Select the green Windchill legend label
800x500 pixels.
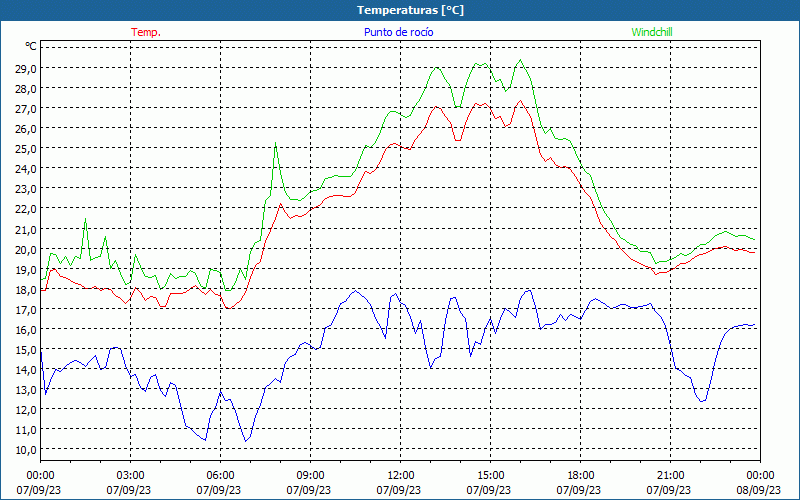652,32
